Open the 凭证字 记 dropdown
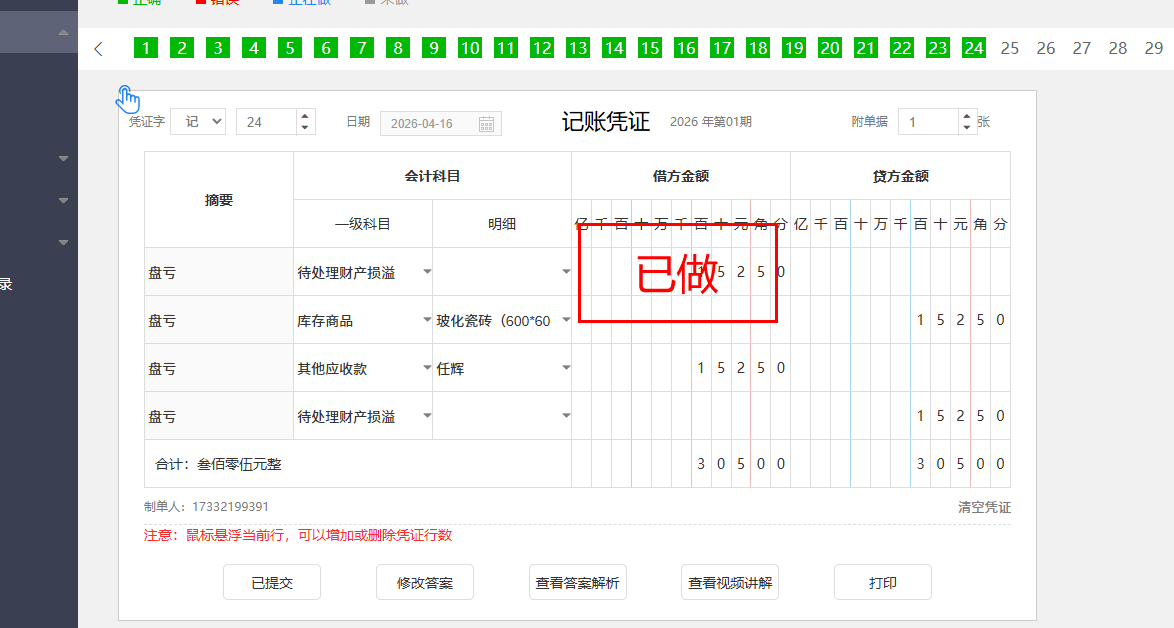1174x628 pixels. 198,122
